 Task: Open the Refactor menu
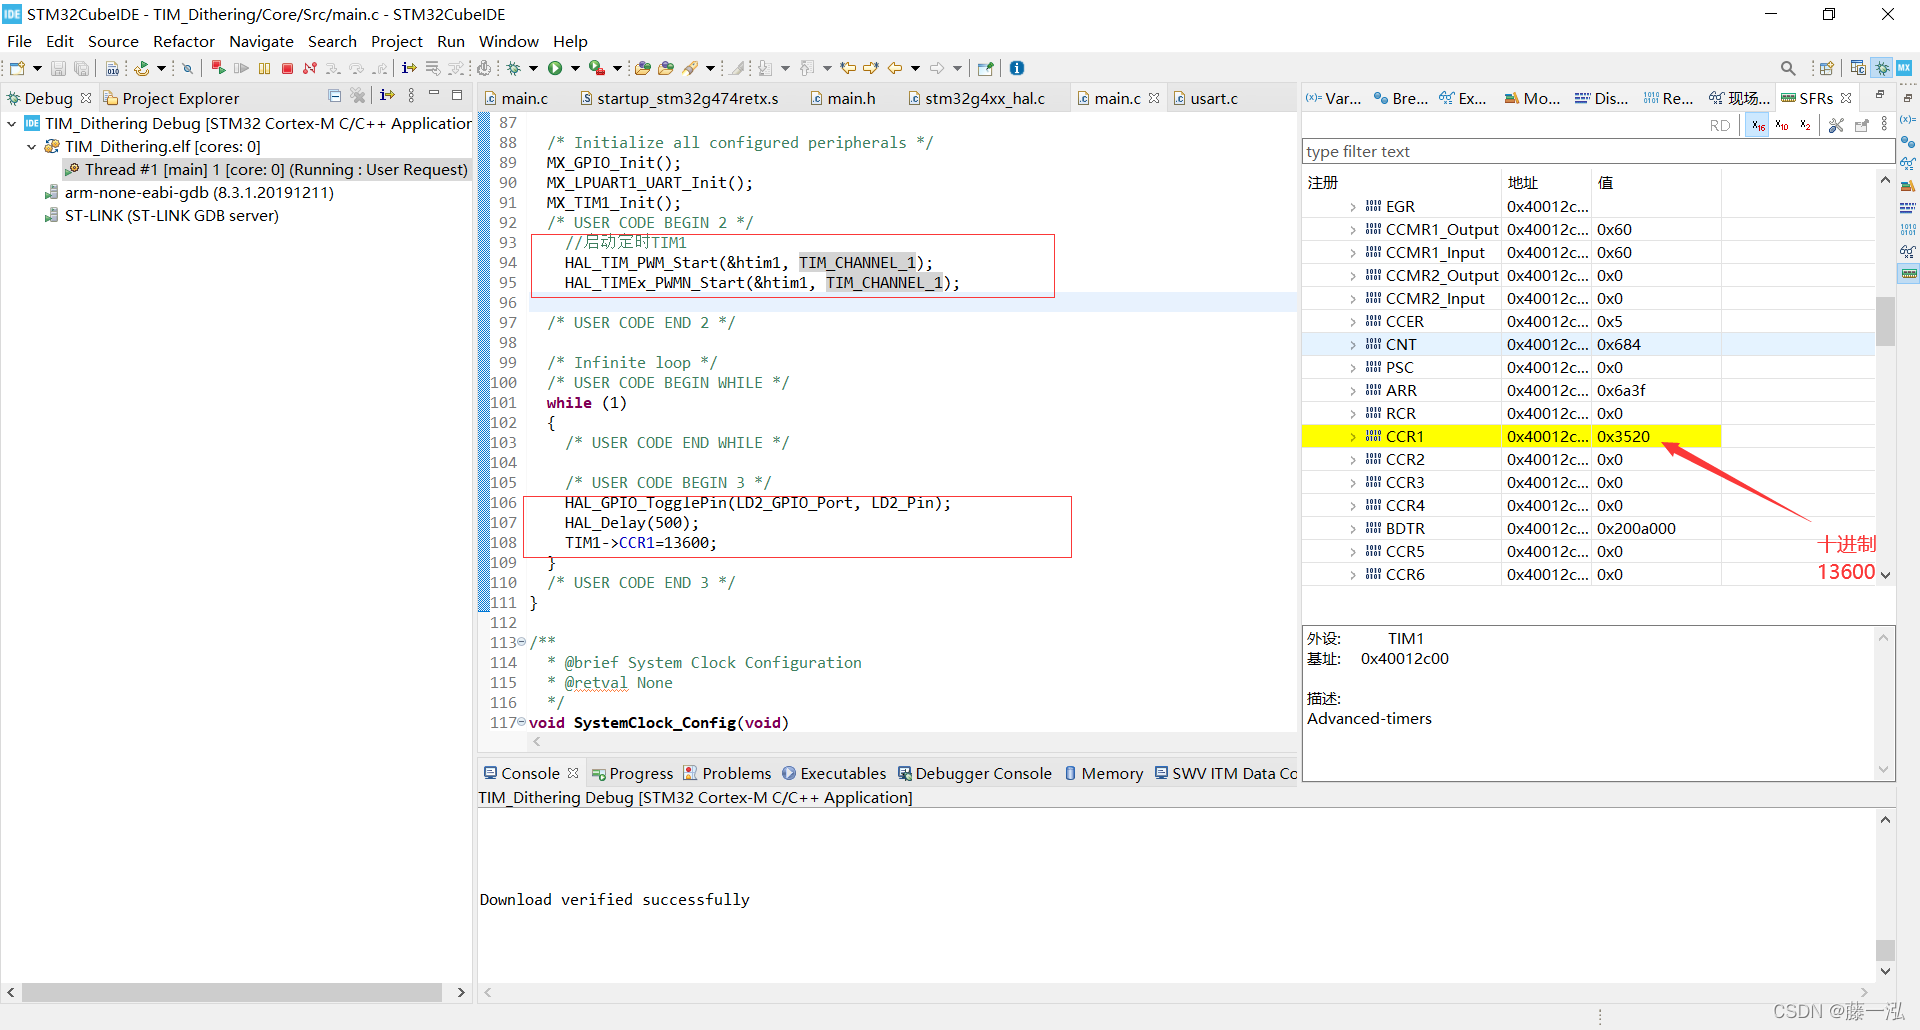[x=184, y=41]
